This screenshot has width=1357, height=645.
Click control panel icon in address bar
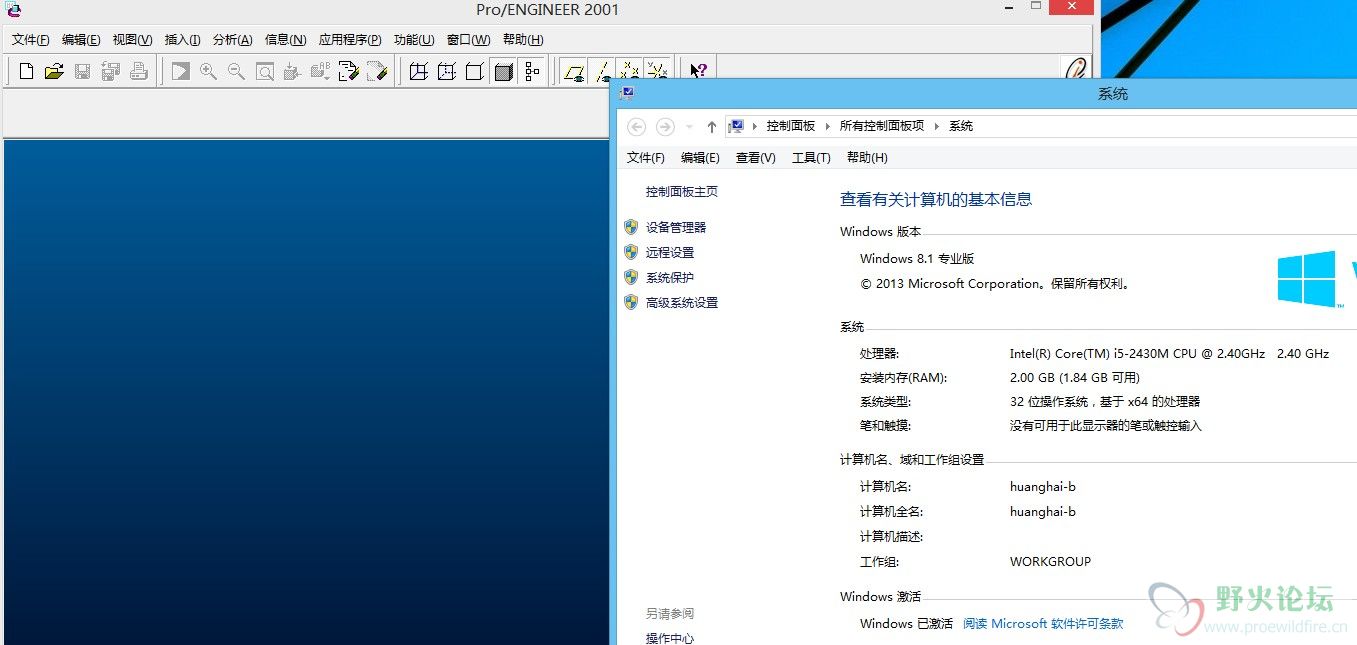pyautogui.click(x=736, y=126)
